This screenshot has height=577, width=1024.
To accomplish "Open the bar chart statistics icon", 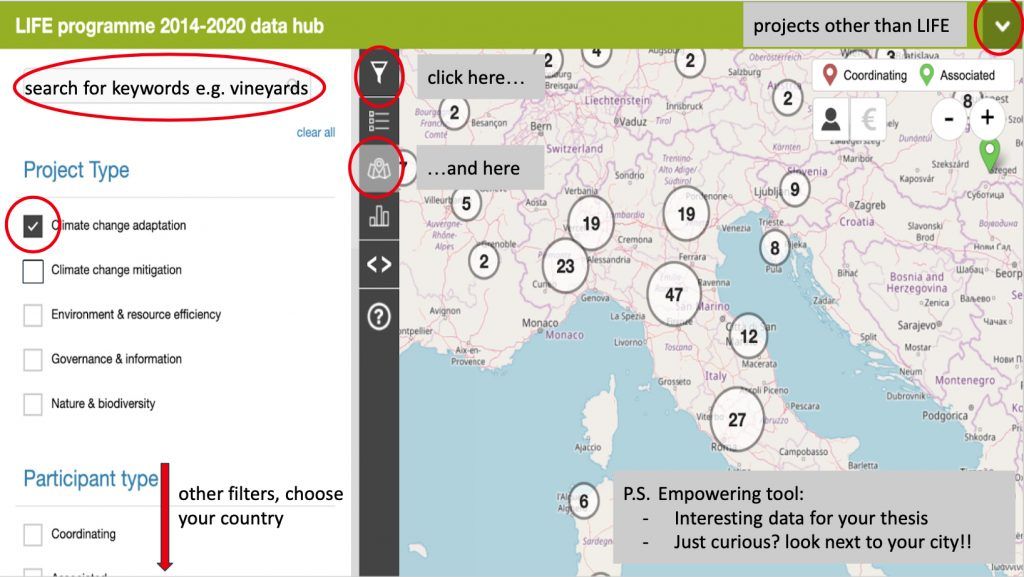I will tap(379, 216).
